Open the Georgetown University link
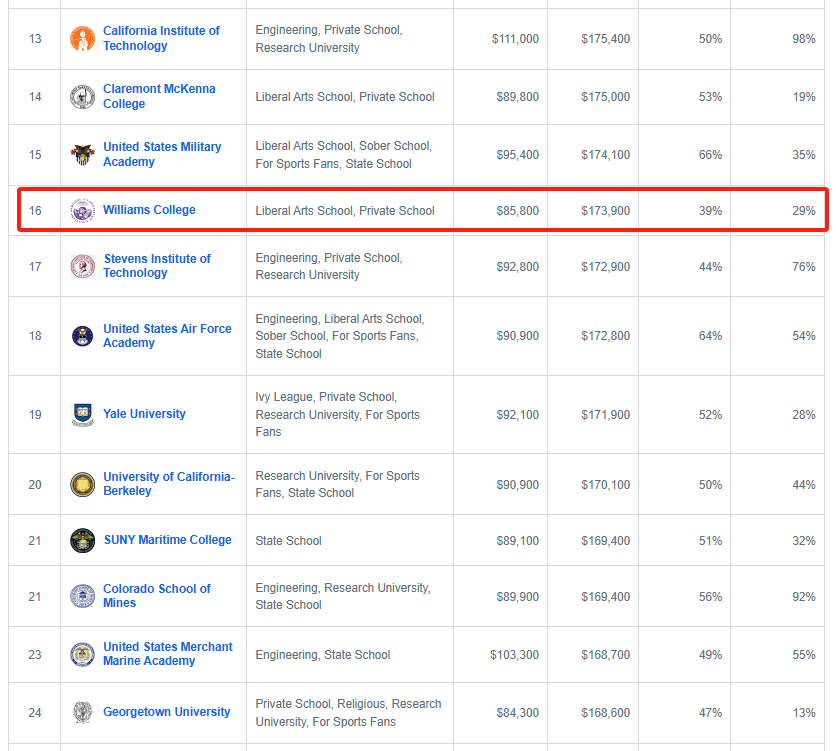The image size is (836, 751). pyautogui.click(x=167, y=712)
